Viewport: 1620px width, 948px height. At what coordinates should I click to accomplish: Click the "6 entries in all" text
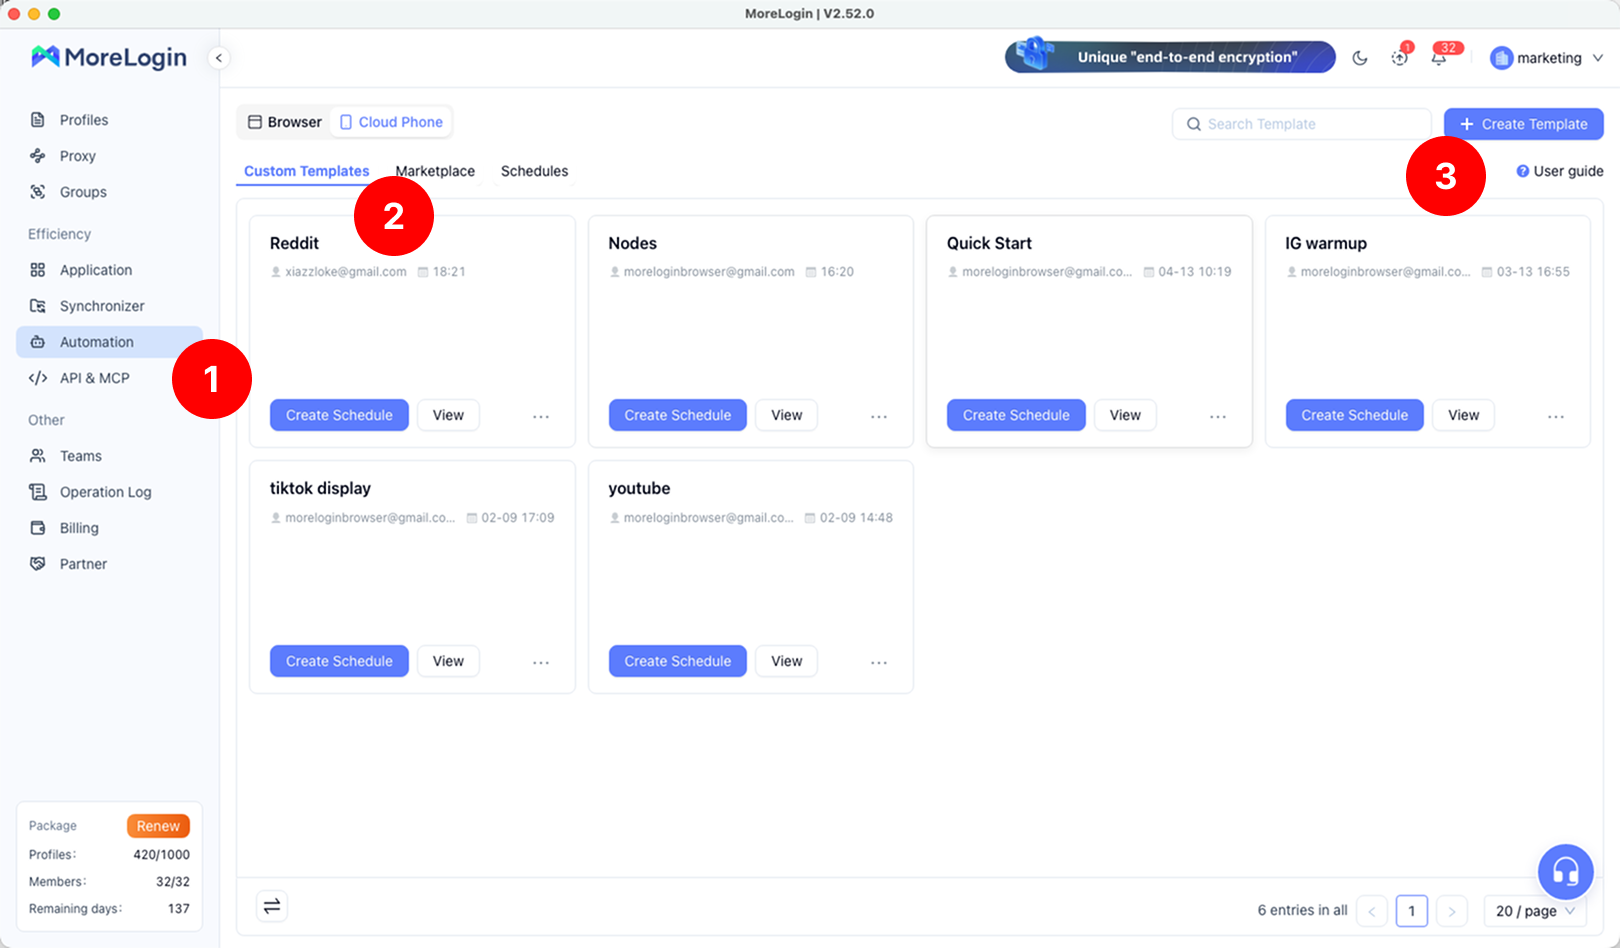pyautogui.click(x=1302, y=910)
